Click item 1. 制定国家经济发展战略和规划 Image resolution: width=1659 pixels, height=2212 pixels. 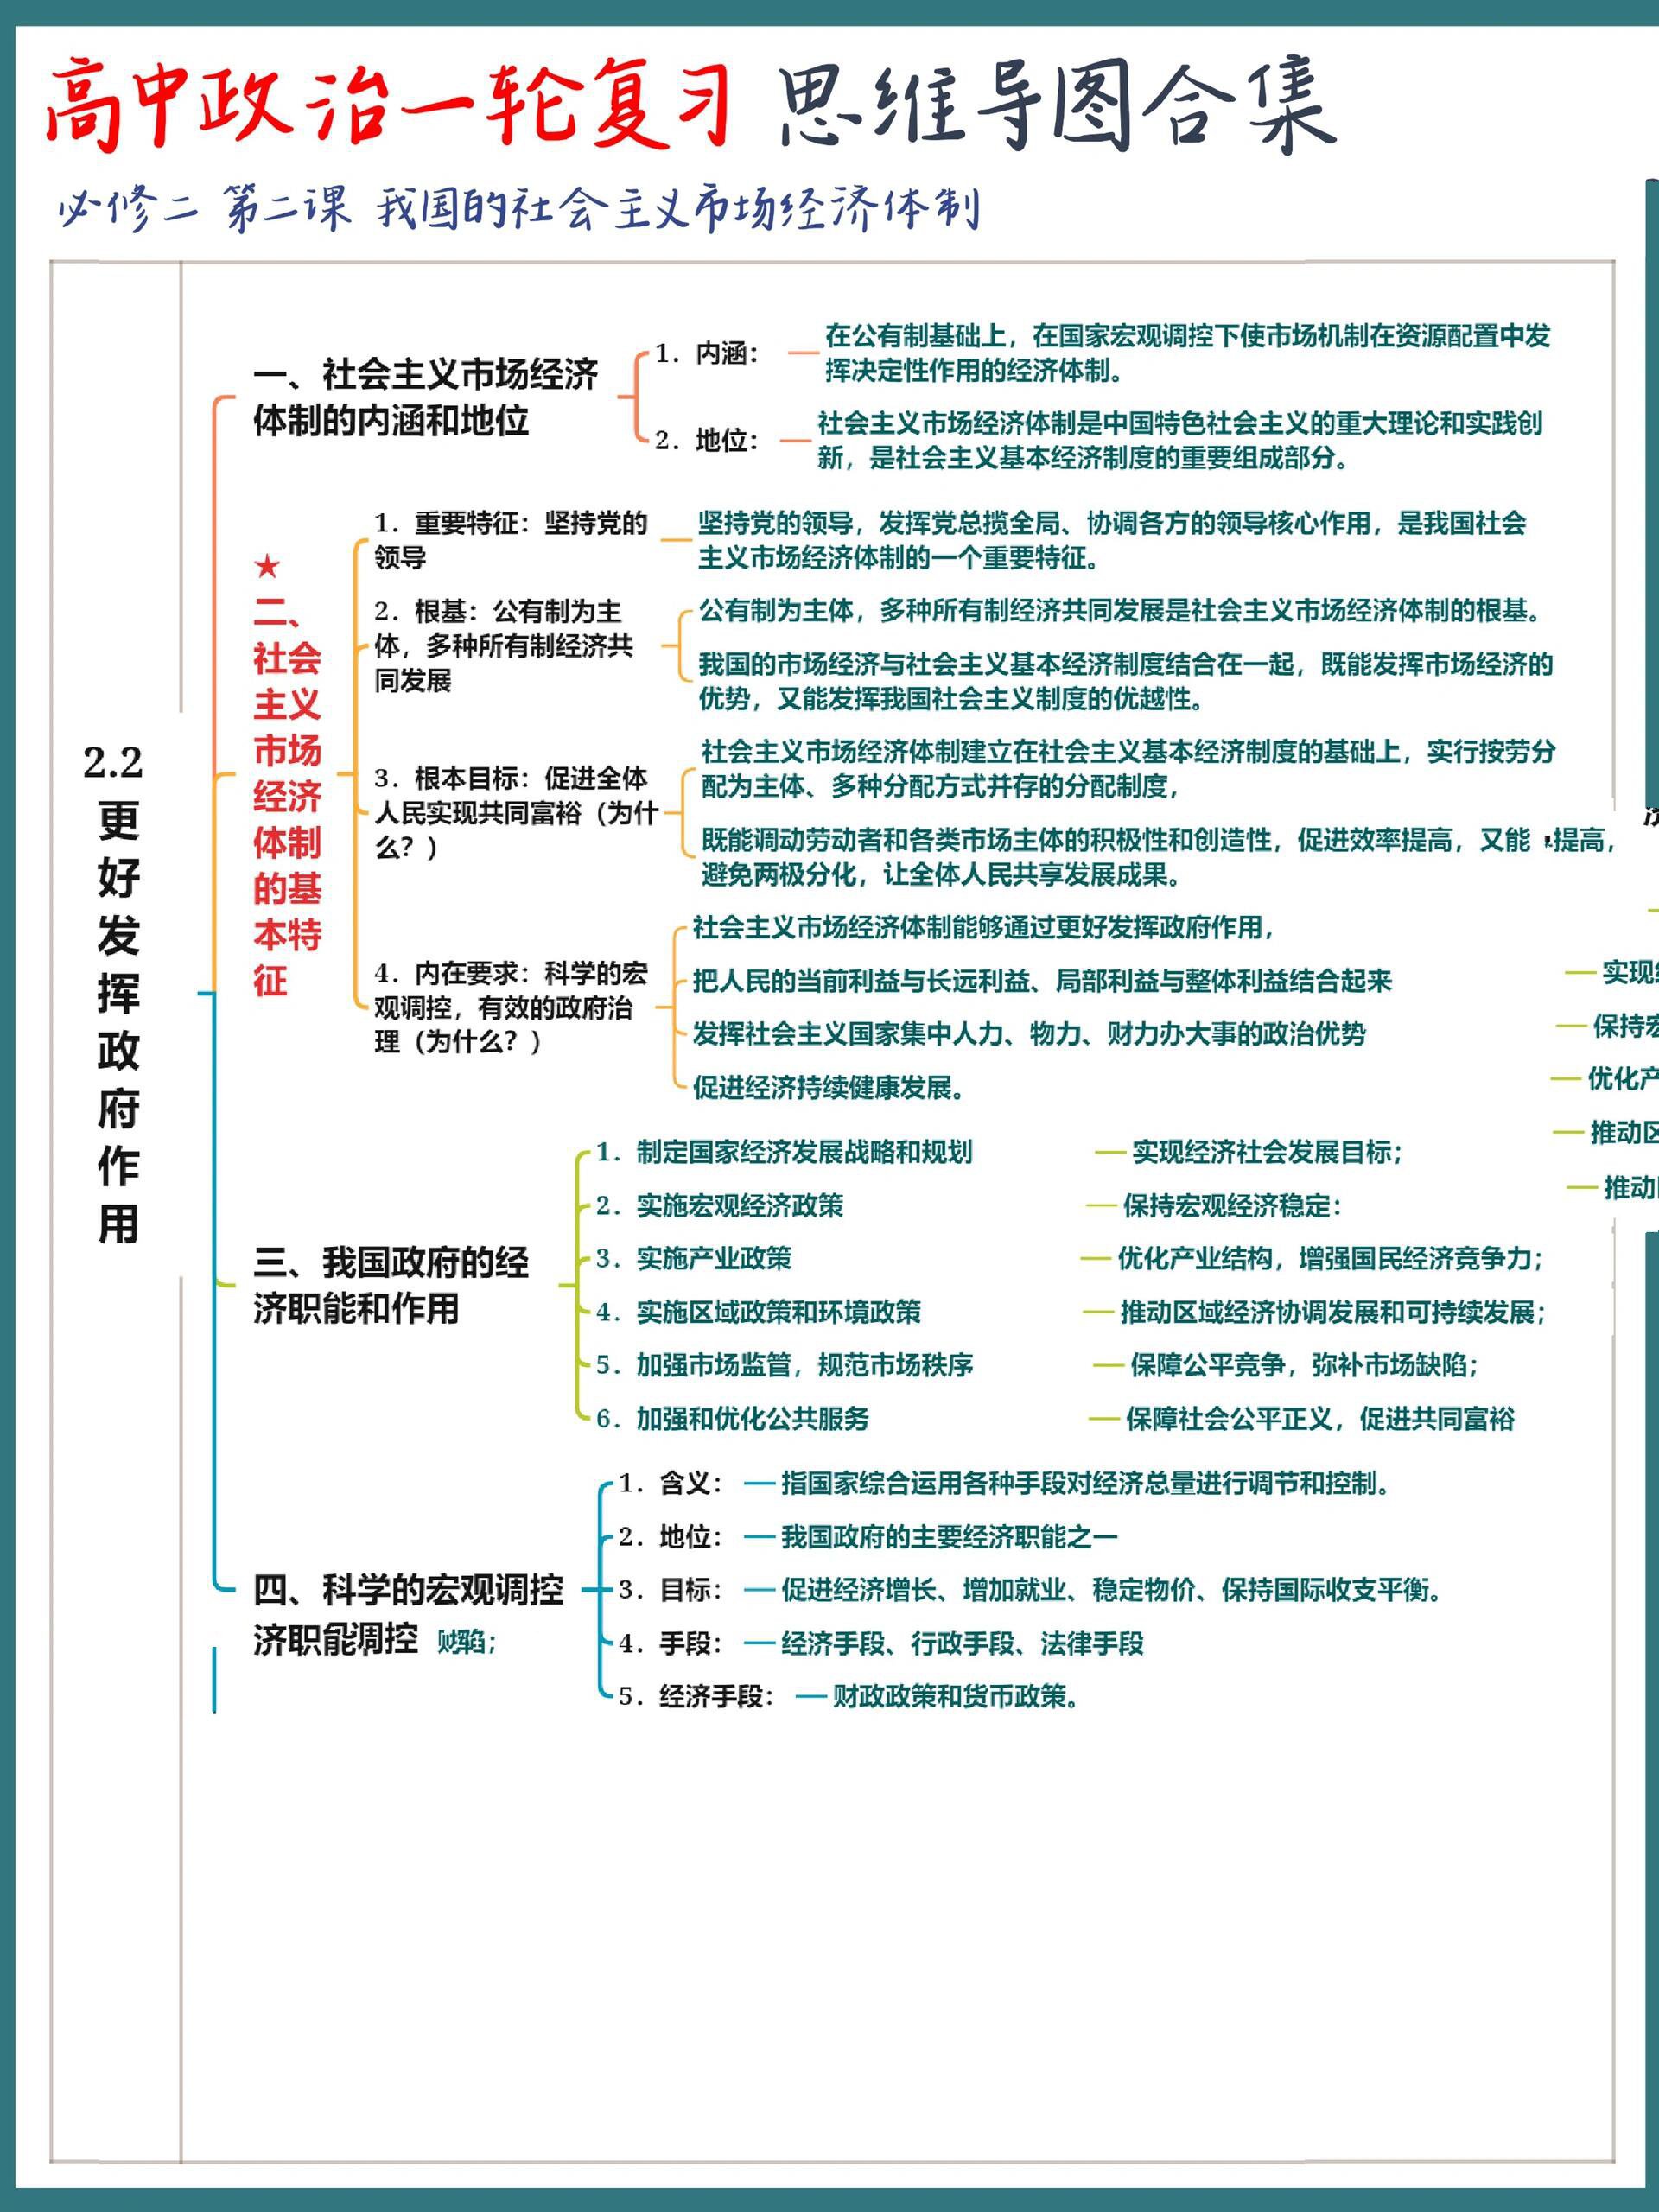point(784,1152)
